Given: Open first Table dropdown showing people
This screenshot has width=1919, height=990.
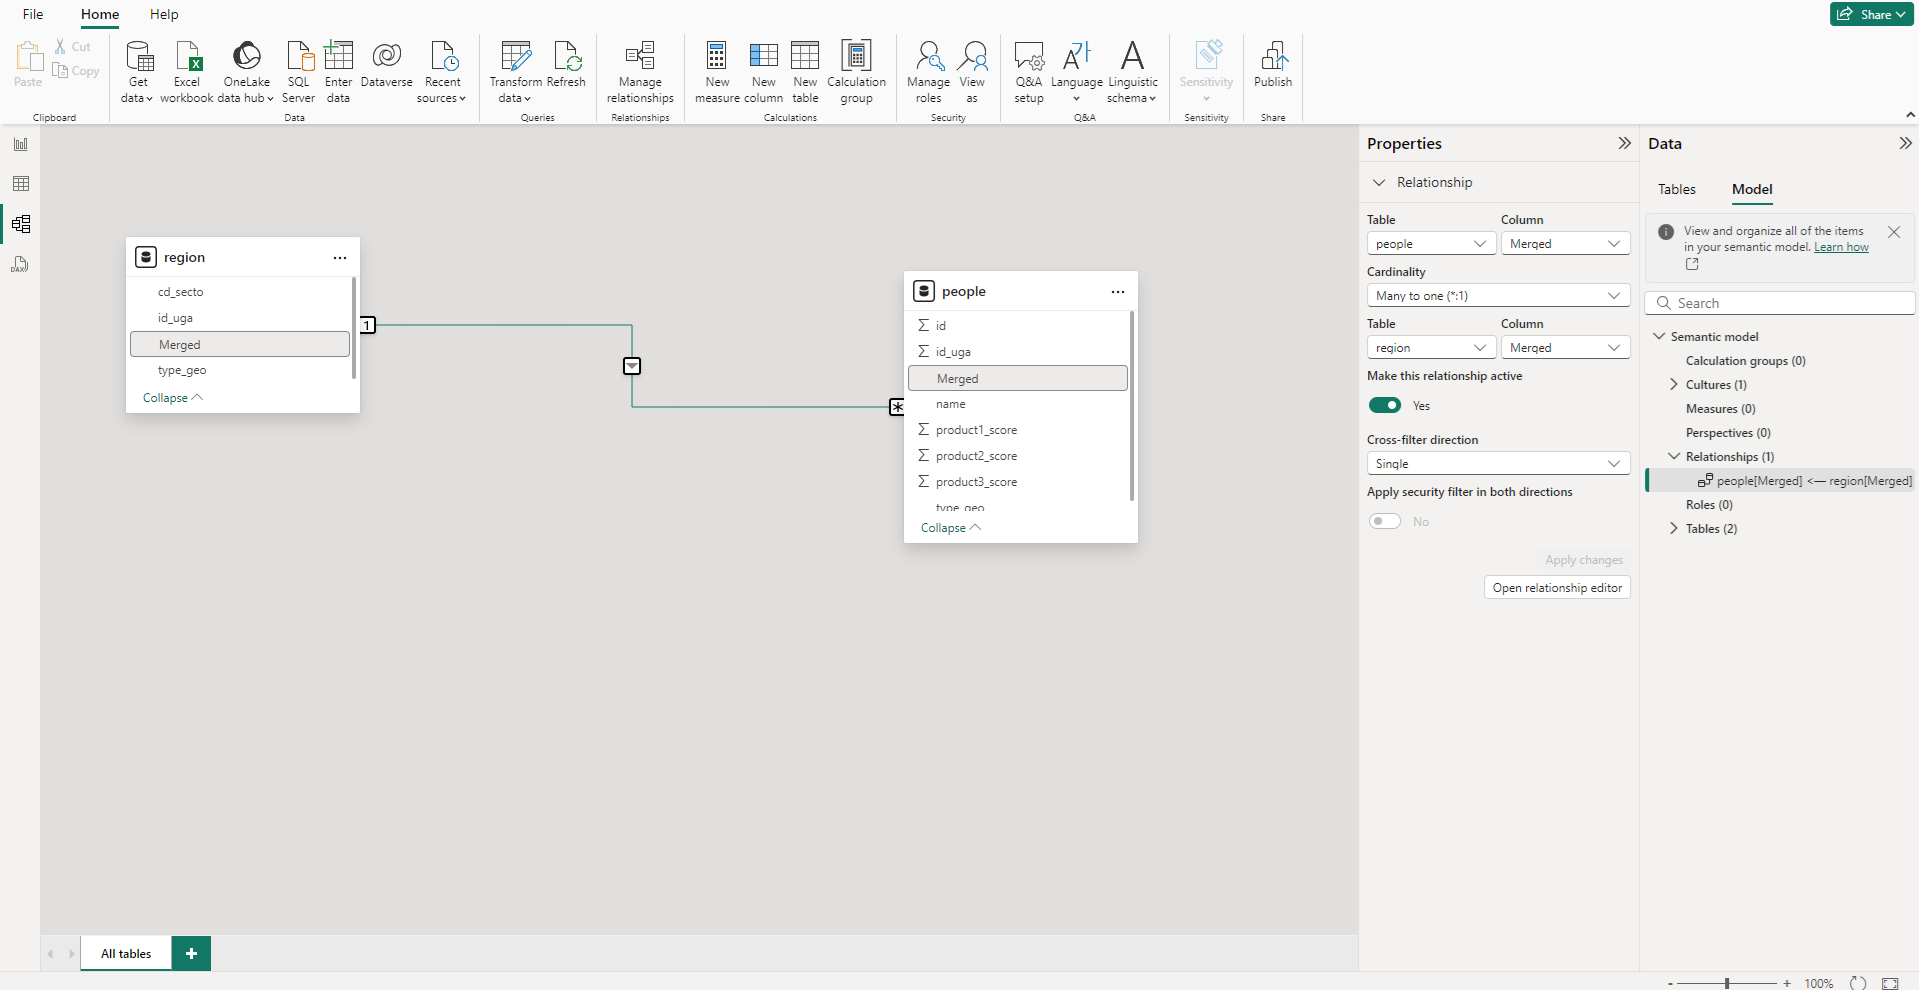Looking at the screenshot, I should (1431, 244).
